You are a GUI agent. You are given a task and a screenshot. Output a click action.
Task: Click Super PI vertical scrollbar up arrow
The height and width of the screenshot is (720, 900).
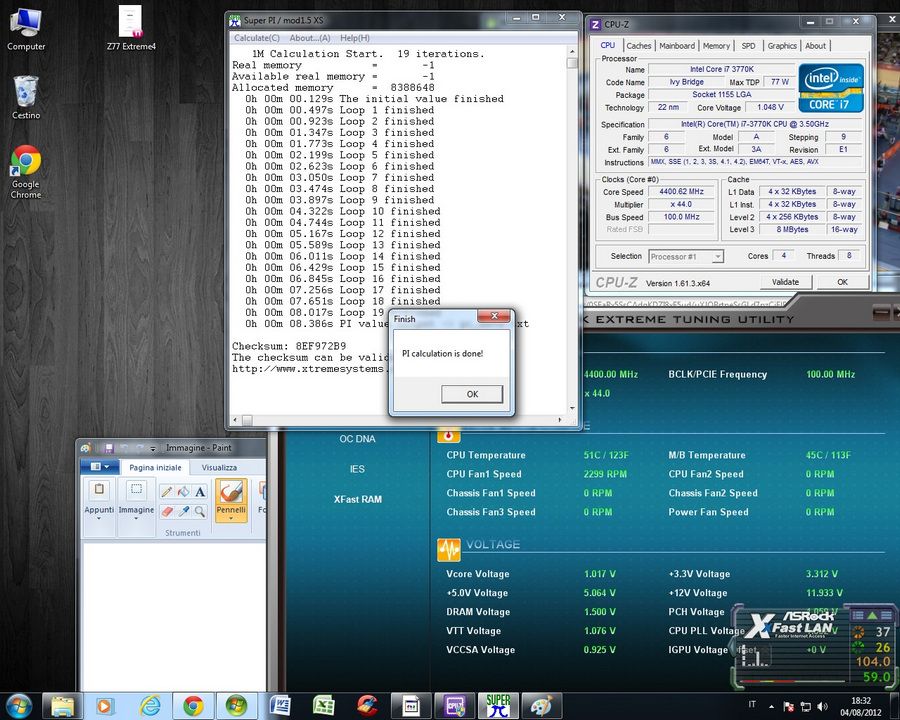point(572,51)
